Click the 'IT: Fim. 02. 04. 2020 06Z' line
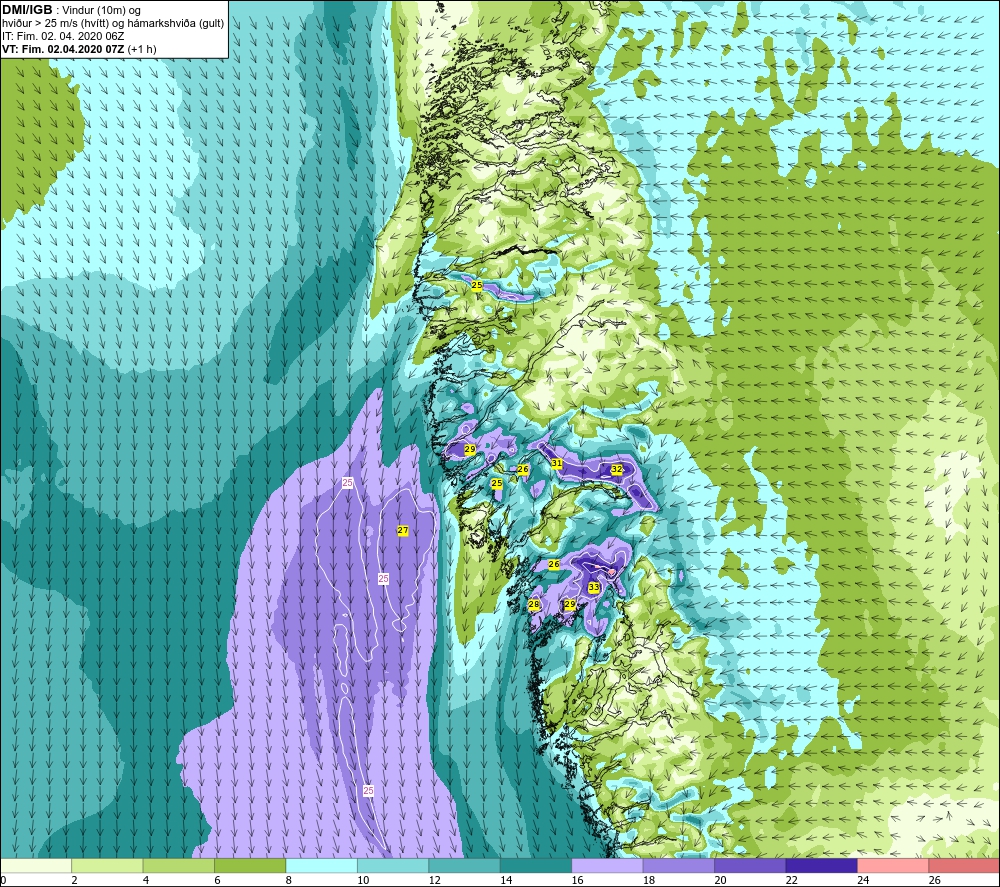Viewport: 1000px width, 887px height. (63, 36)
